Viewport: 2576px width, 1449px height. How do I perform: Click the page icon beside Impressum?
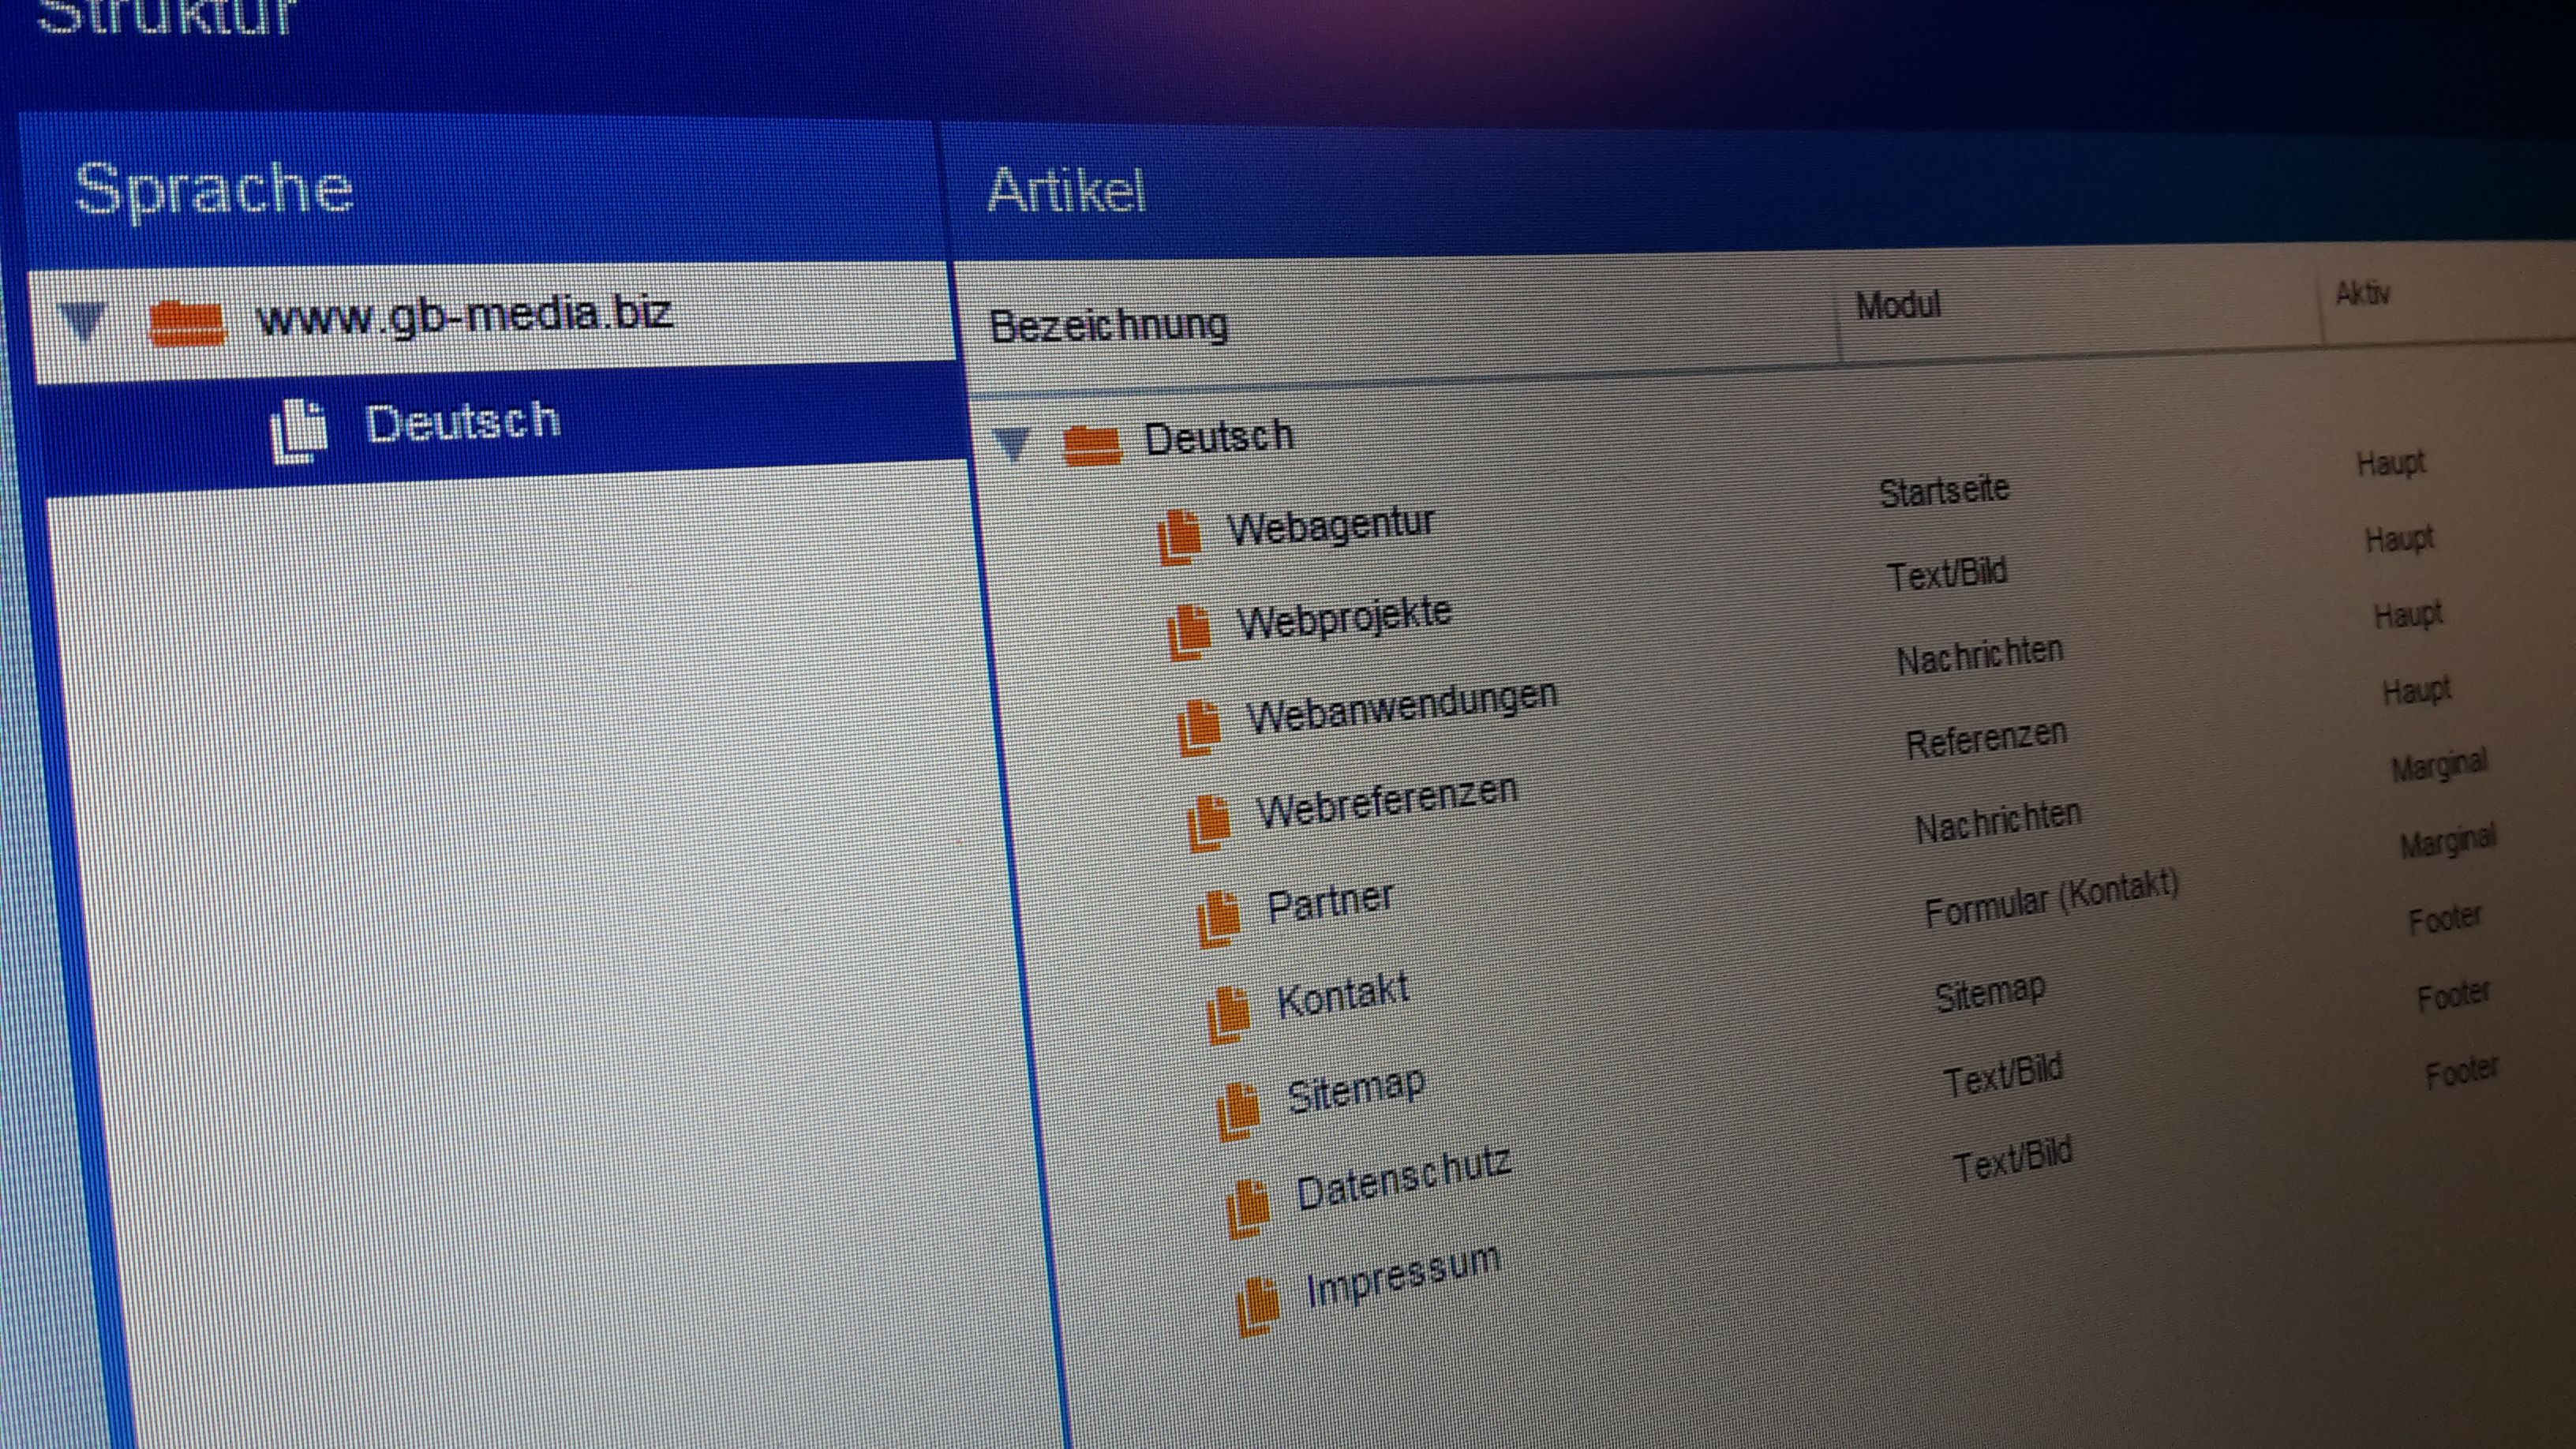1258,1305
